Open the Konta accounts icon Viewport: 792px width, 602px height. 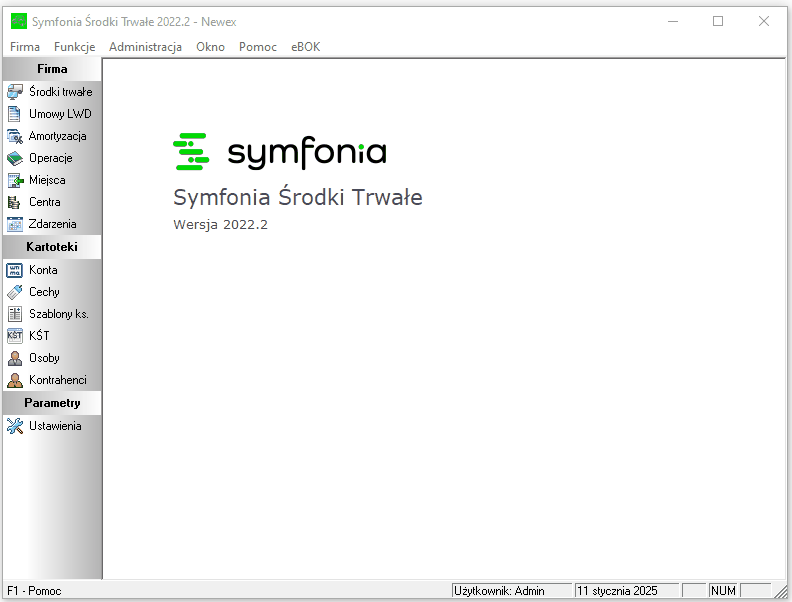pos(15,270)
